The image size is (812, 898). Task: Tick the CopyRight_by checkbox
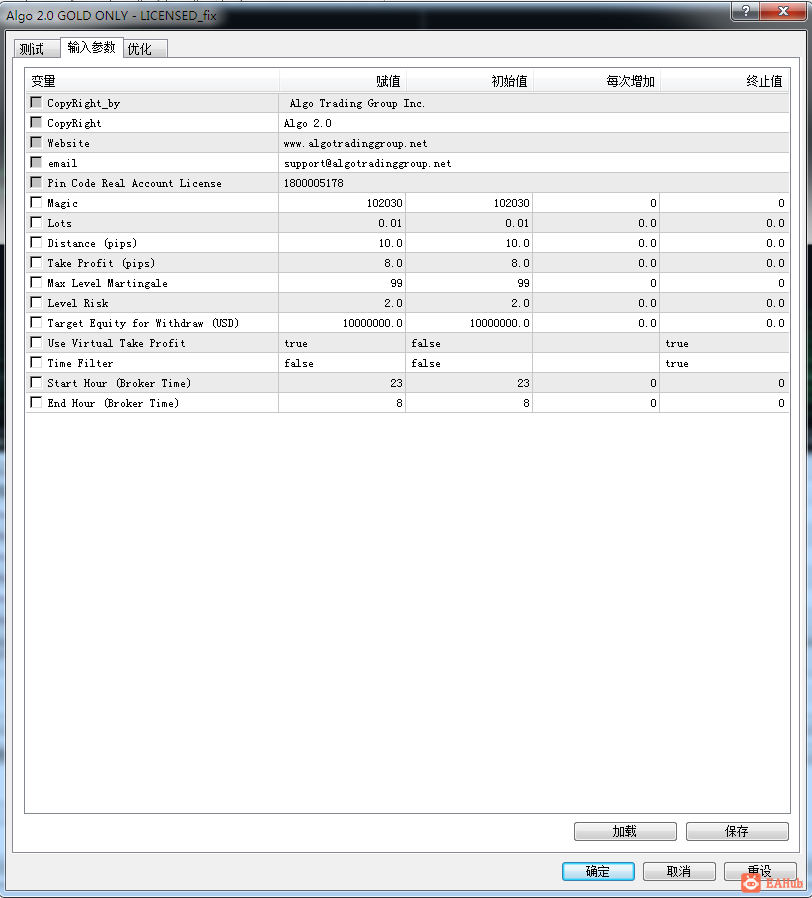[x=37, y=103]
